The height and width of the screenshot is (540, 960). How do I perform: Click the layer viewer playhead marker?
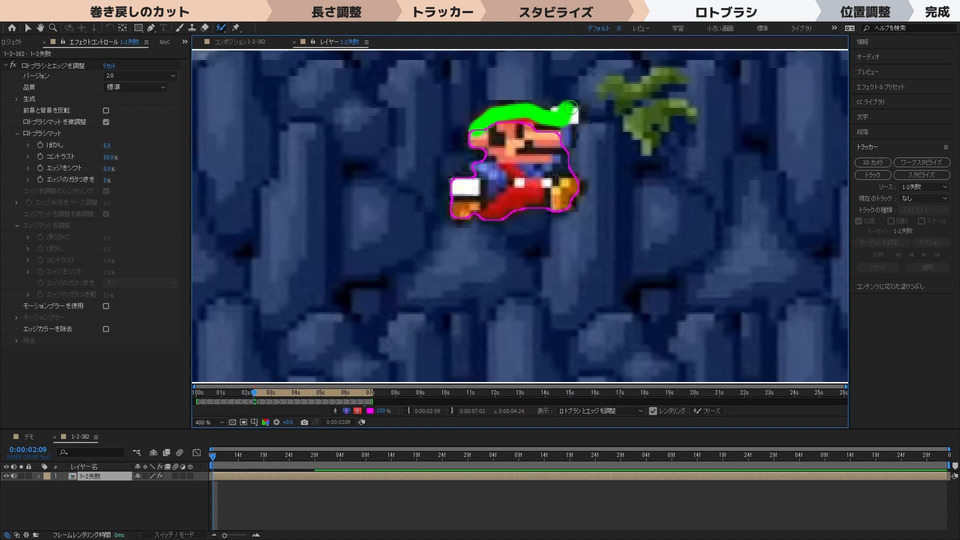[x=254, y=393]
